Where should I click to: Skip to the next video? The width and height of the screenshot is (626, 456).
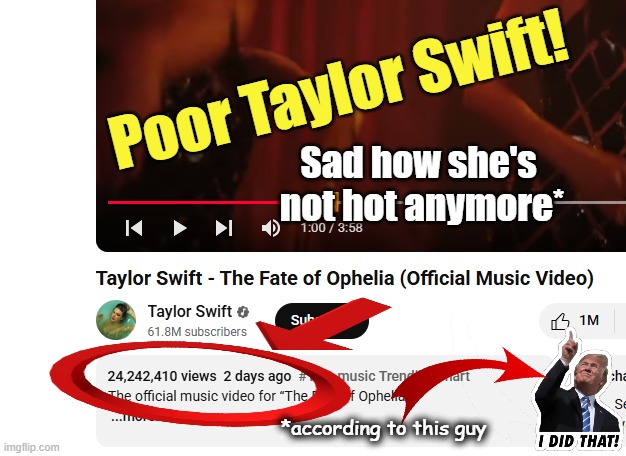pos(224,228)
